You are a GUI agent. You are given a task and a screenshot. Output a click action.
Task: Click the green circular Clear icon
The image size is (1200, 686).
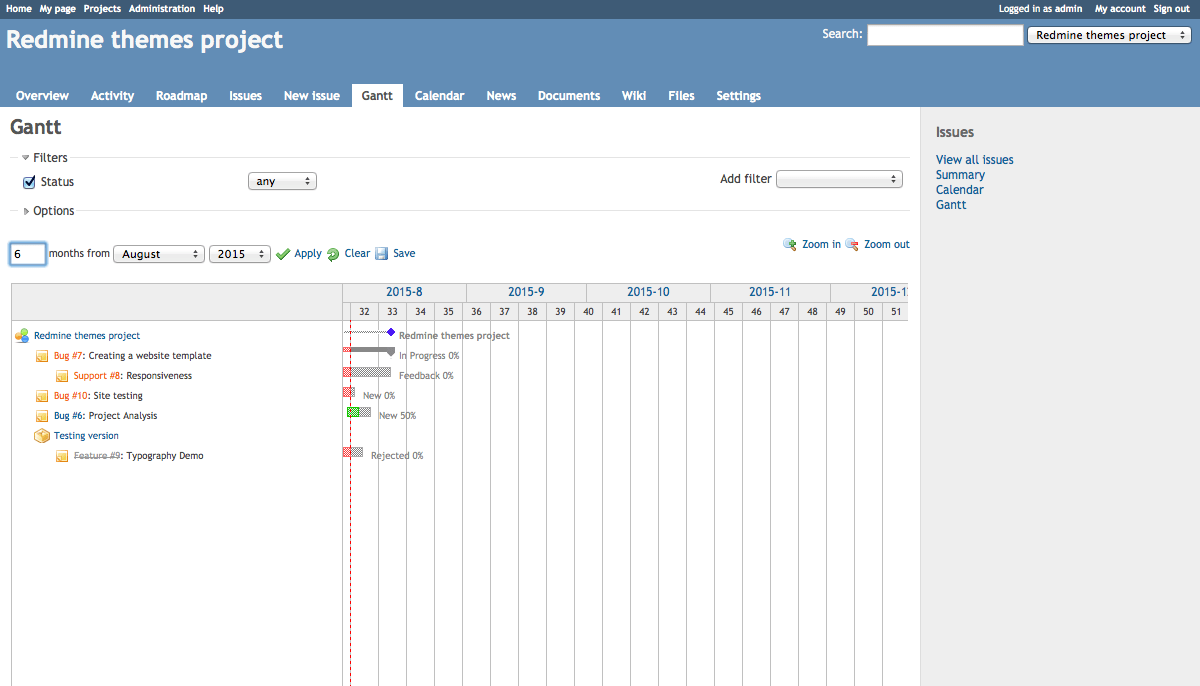pos(333,254)
